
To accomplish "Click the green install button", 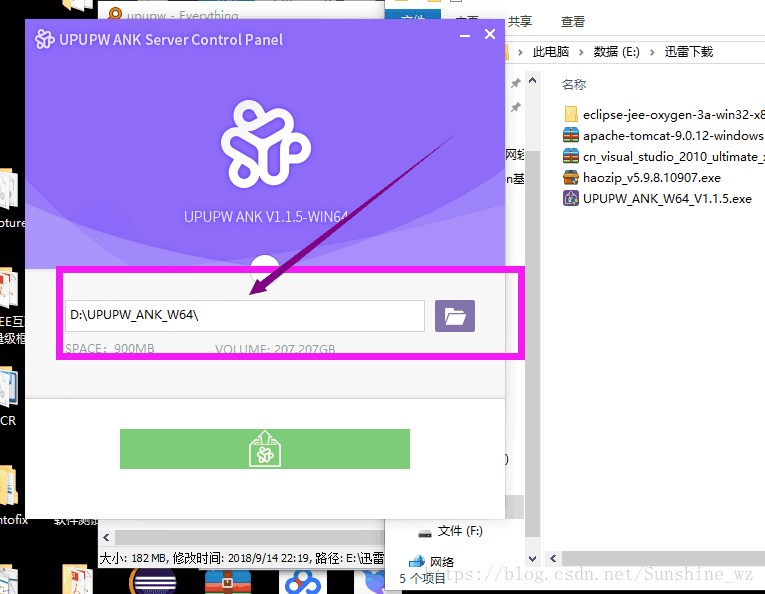I will click(265, 449).
